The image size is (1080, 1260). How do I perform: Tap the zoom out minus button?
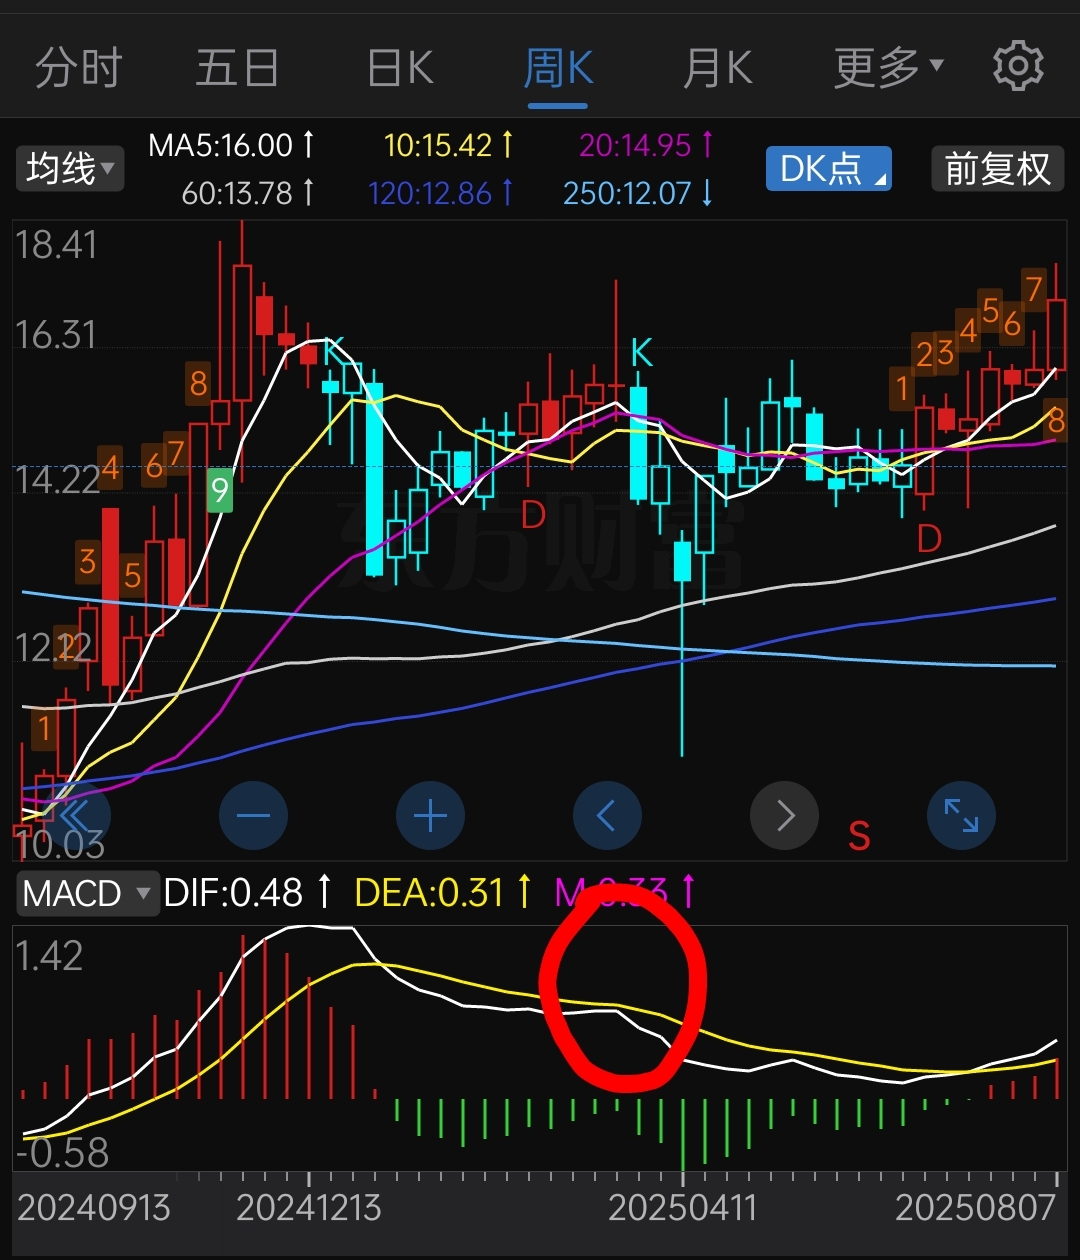pos(253,816)
